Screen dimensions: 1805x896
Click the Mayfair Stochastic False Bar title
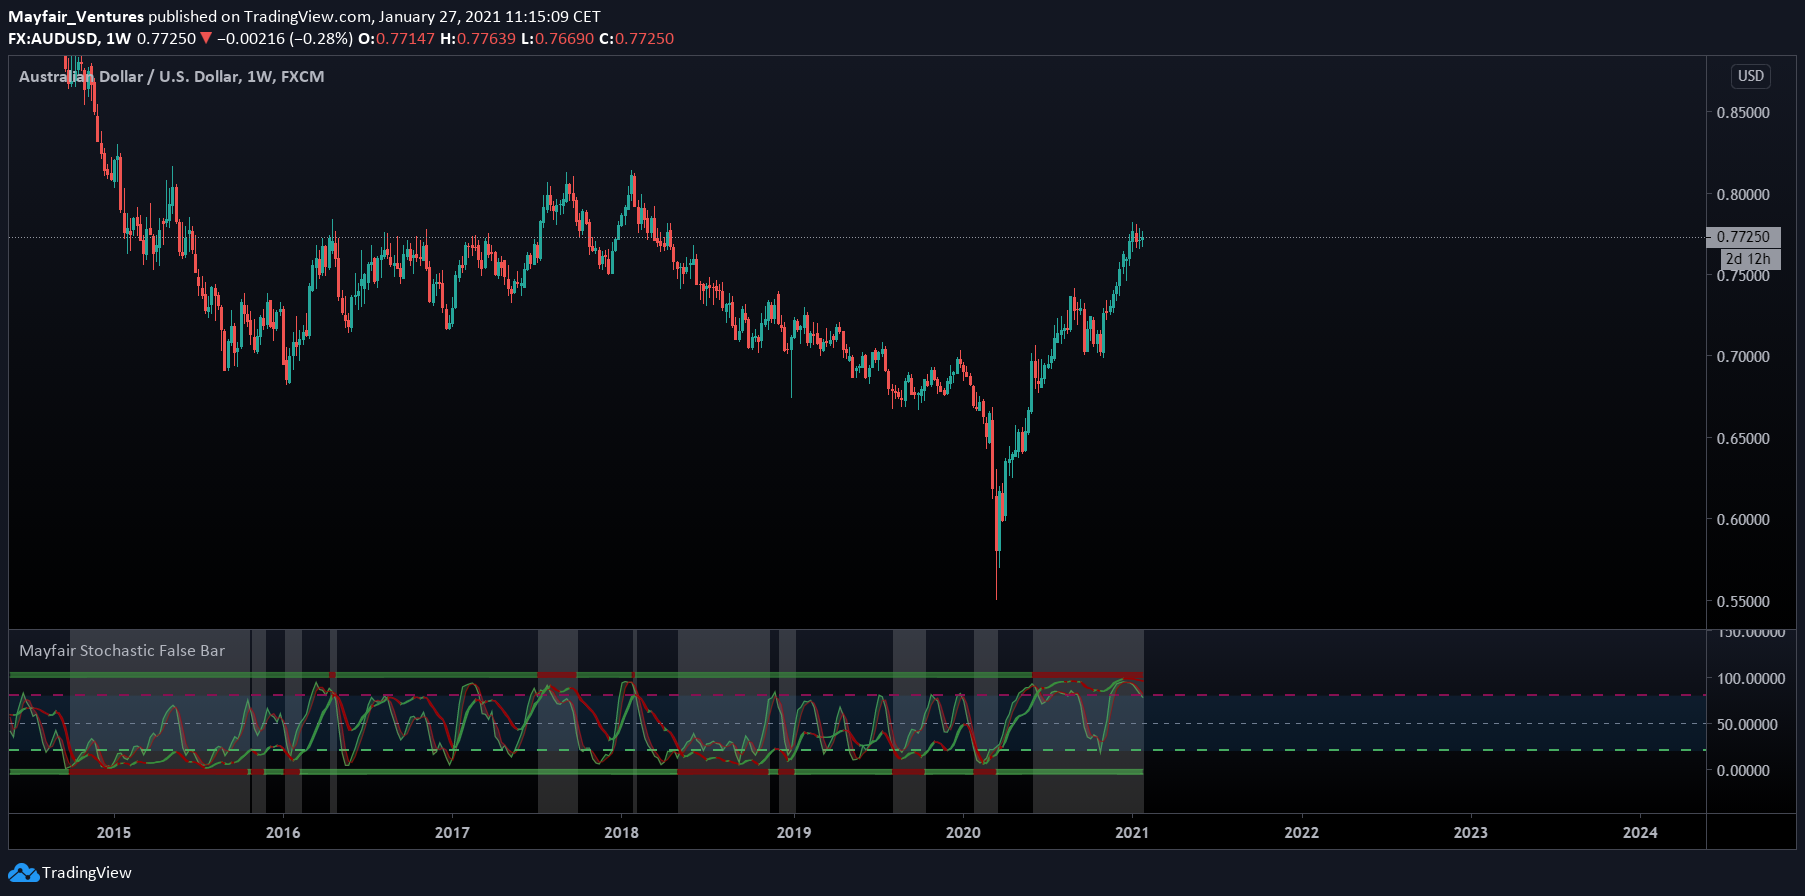coord(122,651)
